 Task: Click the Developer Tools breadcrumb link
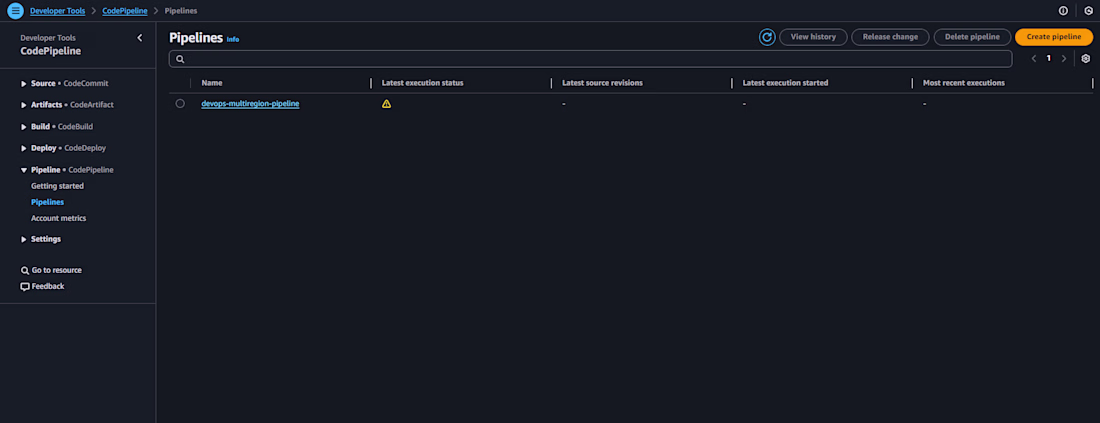pyautogui.click(x=58, y=11)
